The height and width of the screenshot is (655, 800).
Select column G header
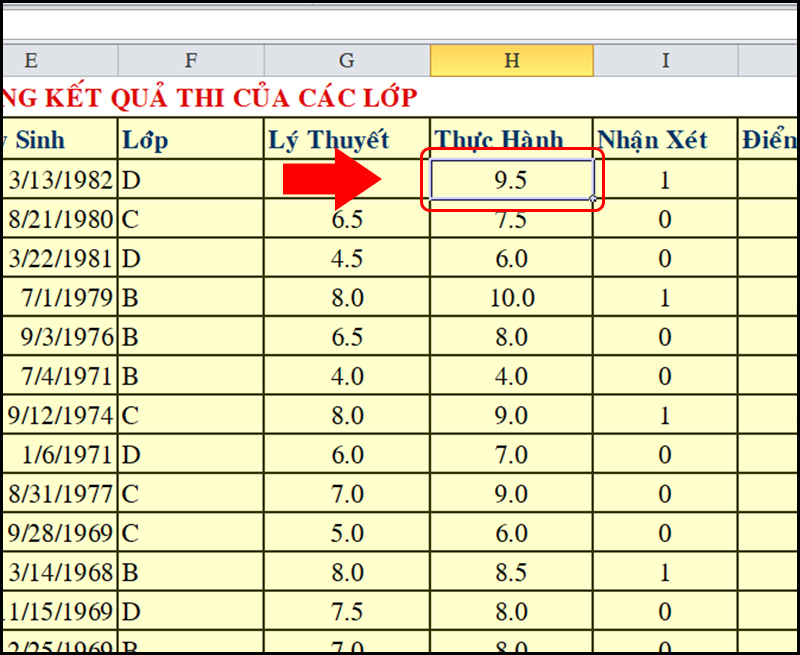(346, 61)
